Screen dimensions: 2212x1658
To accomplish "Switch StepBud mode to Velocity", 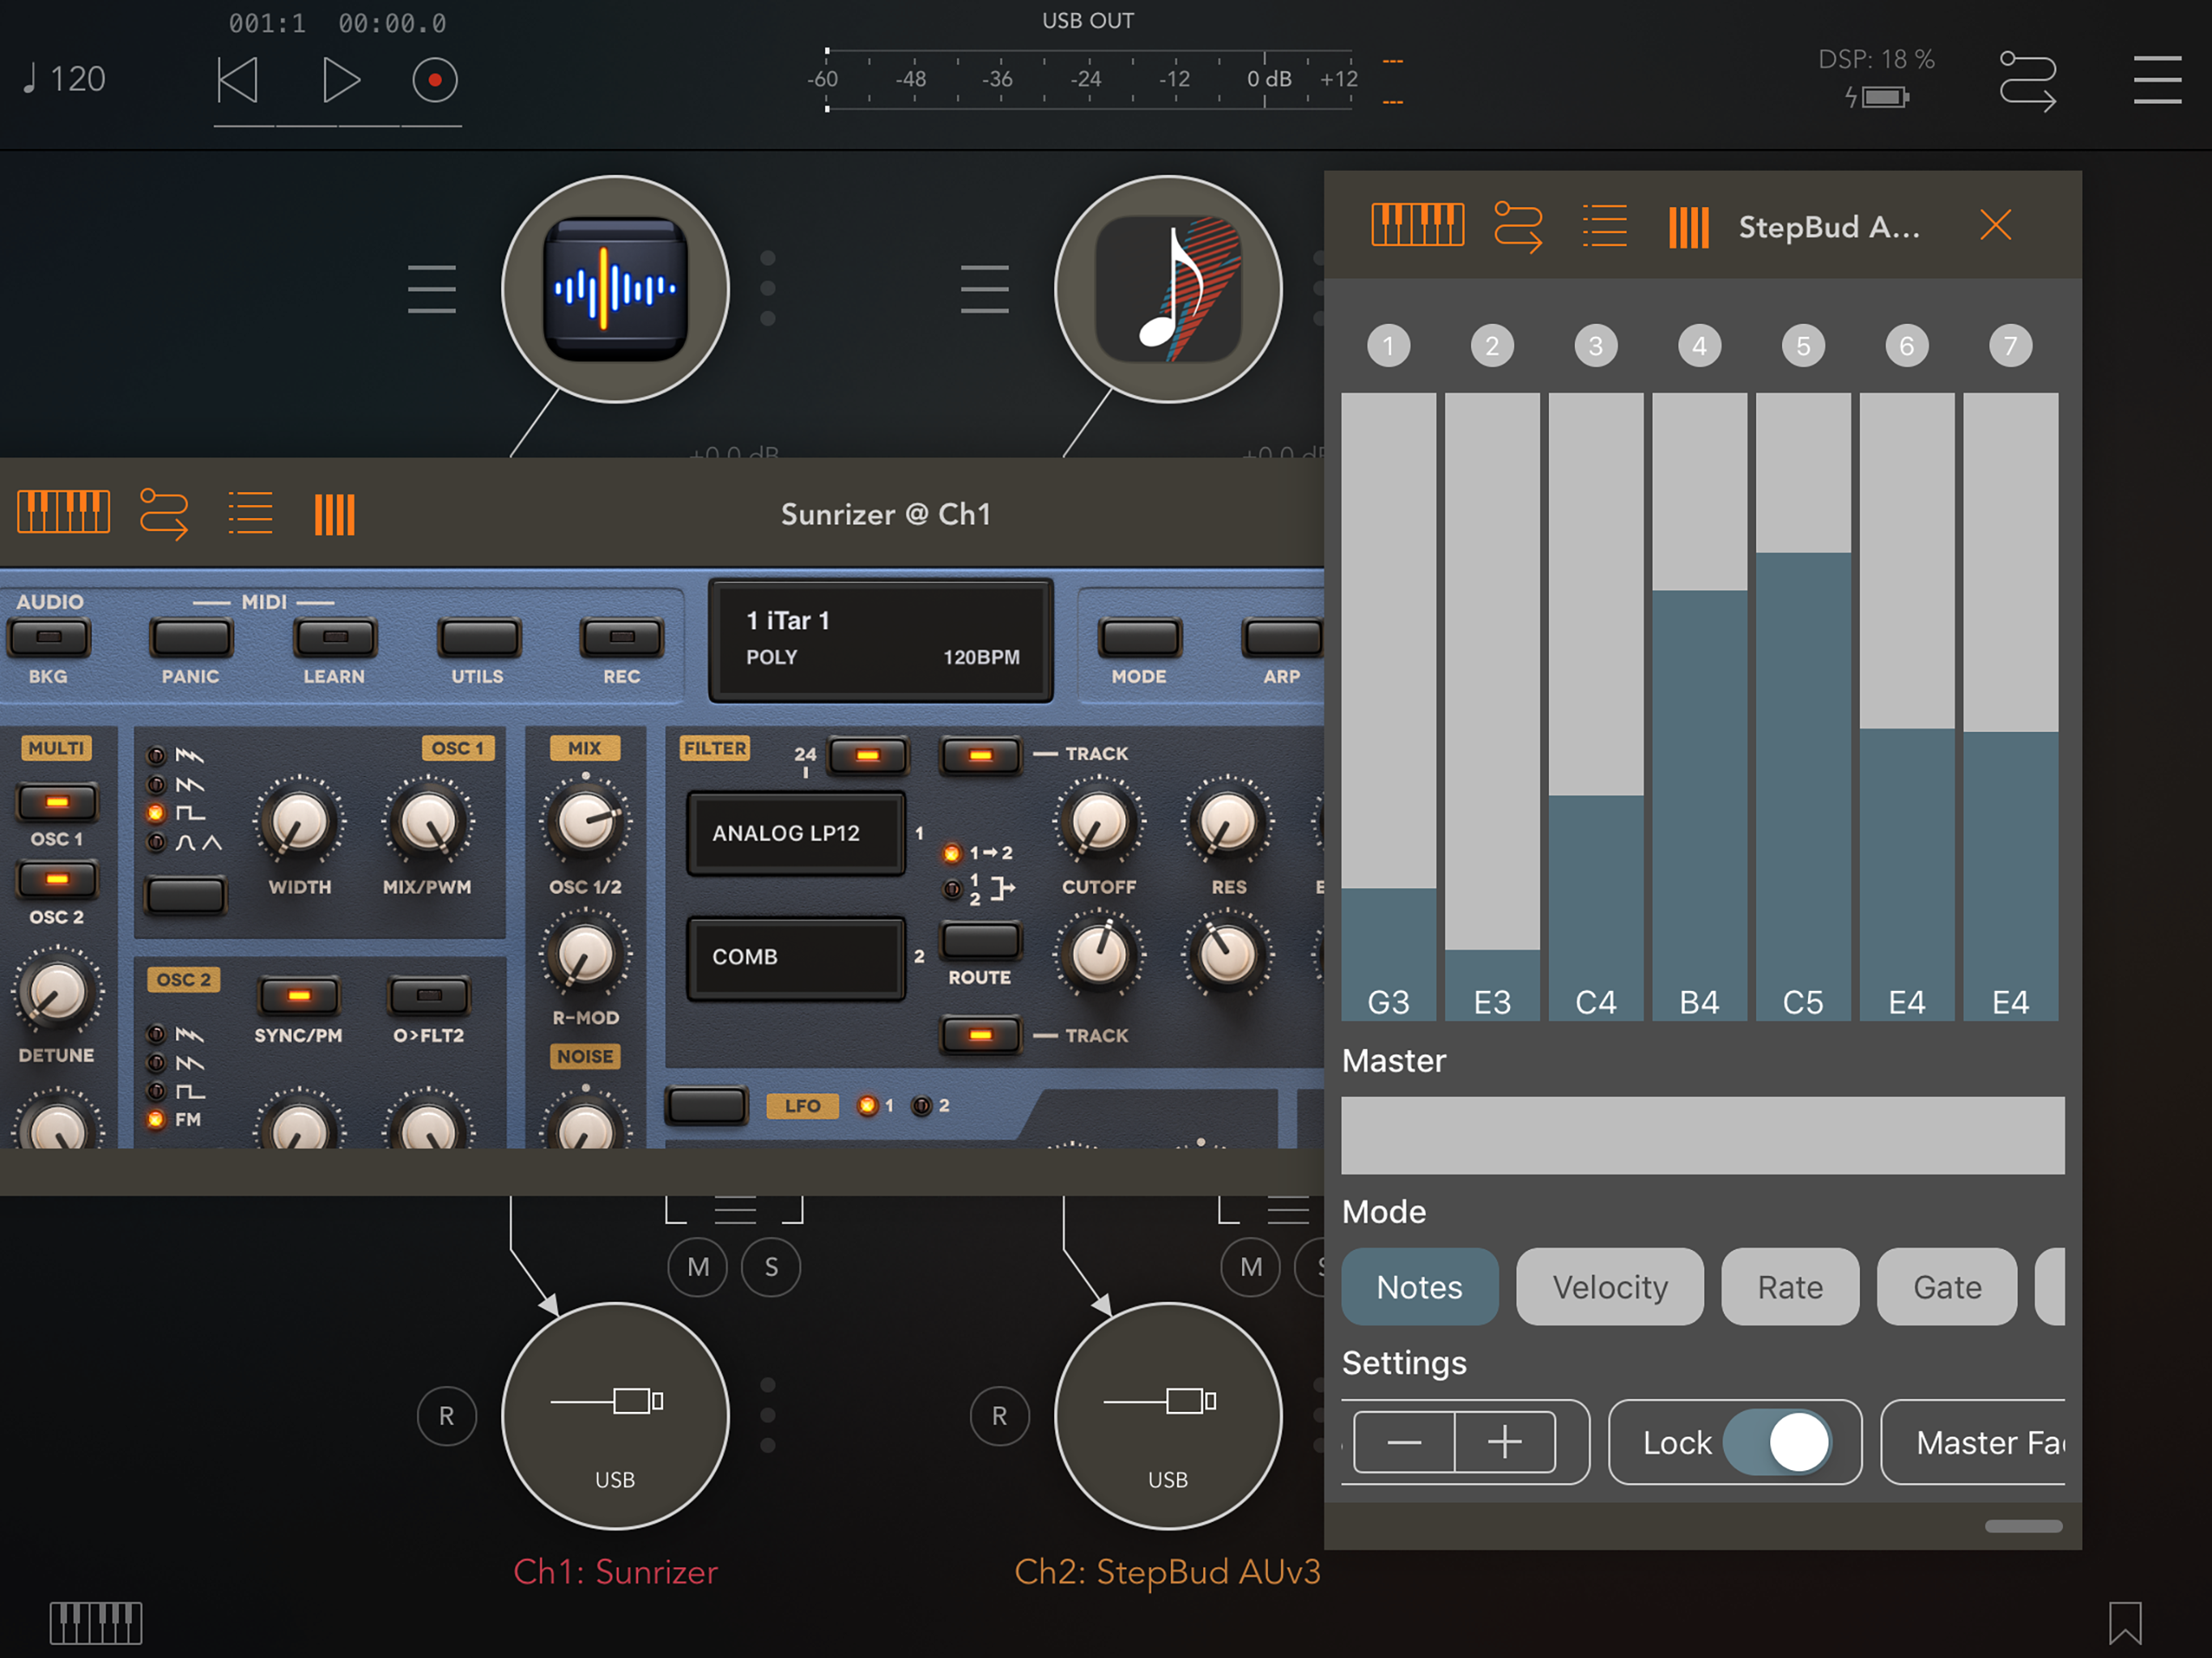I will [1609, 1286].
